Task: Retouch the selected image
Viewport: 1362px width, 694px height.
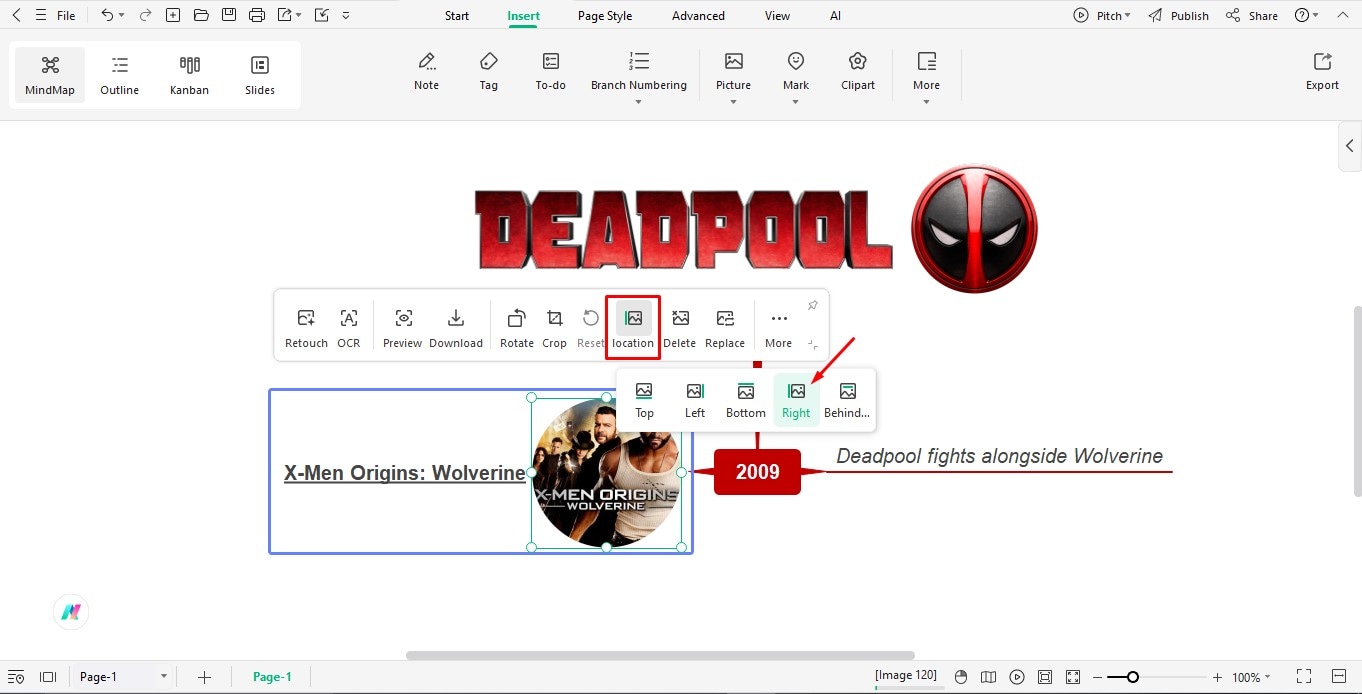Action: [x=306, y=329]
